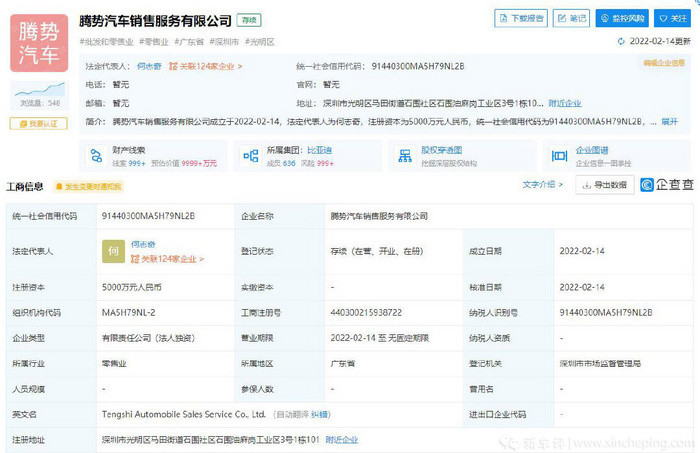This screenshot has height=453, width=700.
Task: Open 比亚迪 group link
Action: pos(319,150)
